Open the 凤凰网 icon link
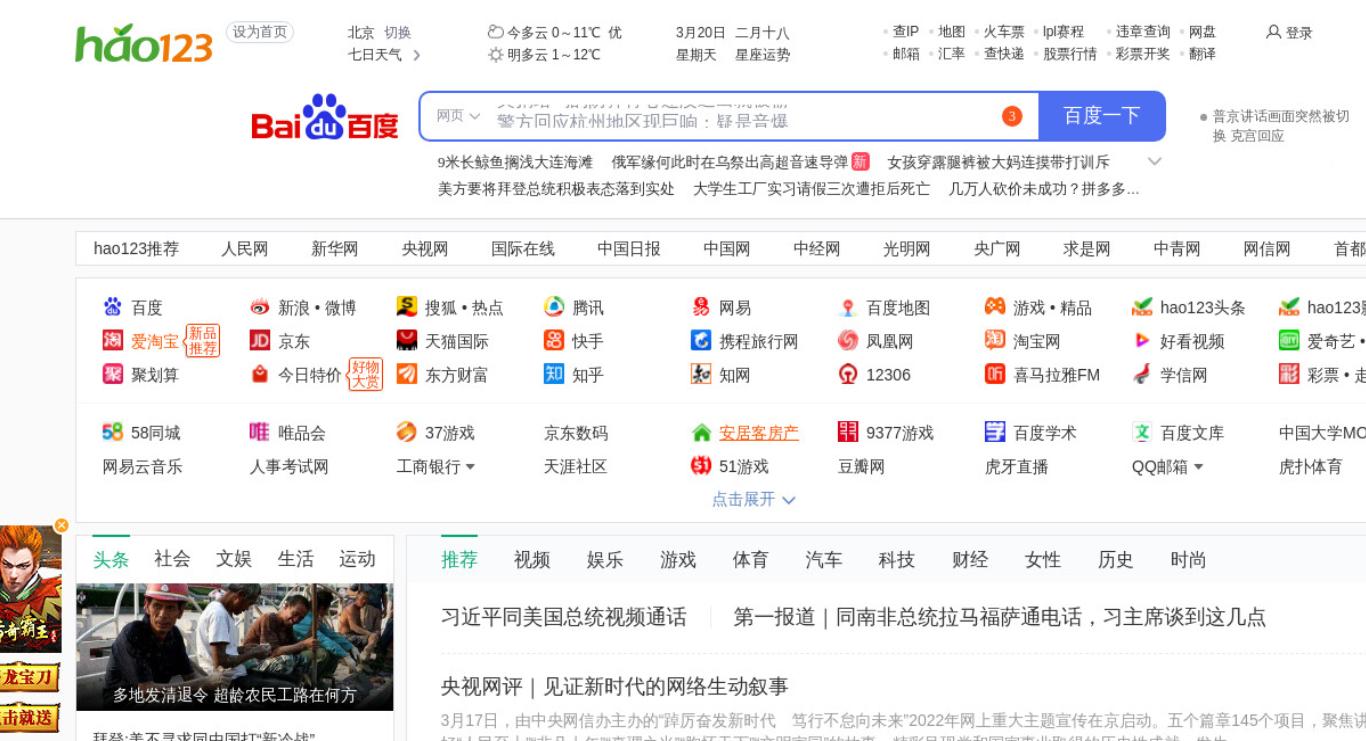1366x741 pixels. tap(848, 341)
